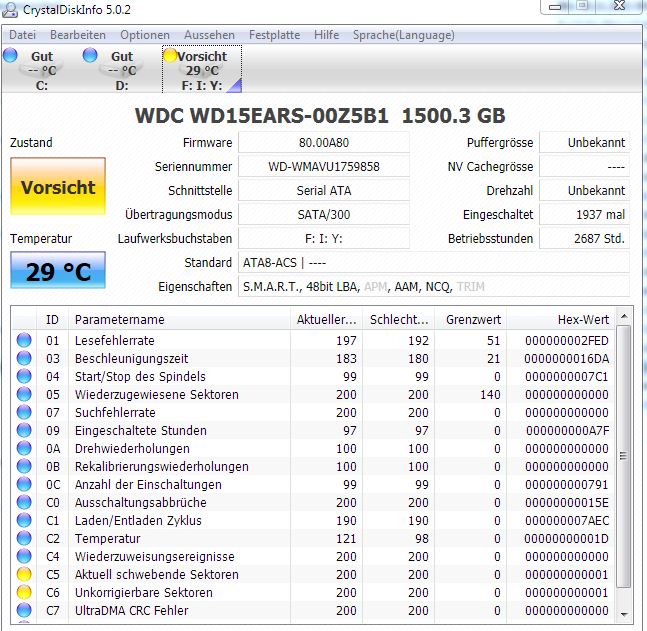The height and width of the screenshot is (631, 647).
Task: Click the Schnittstelle field showing Serial ATA
Action: (x=324, y=191)
